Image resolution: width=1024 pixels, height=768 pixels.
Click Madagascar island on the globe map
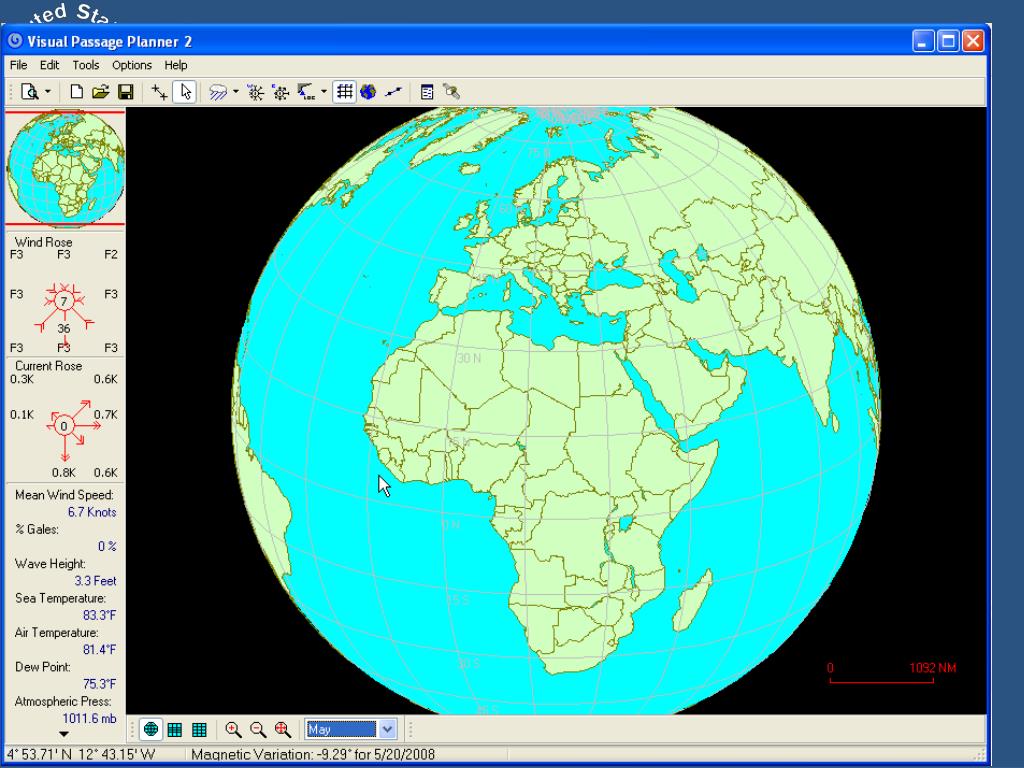[x=692, y=599]
